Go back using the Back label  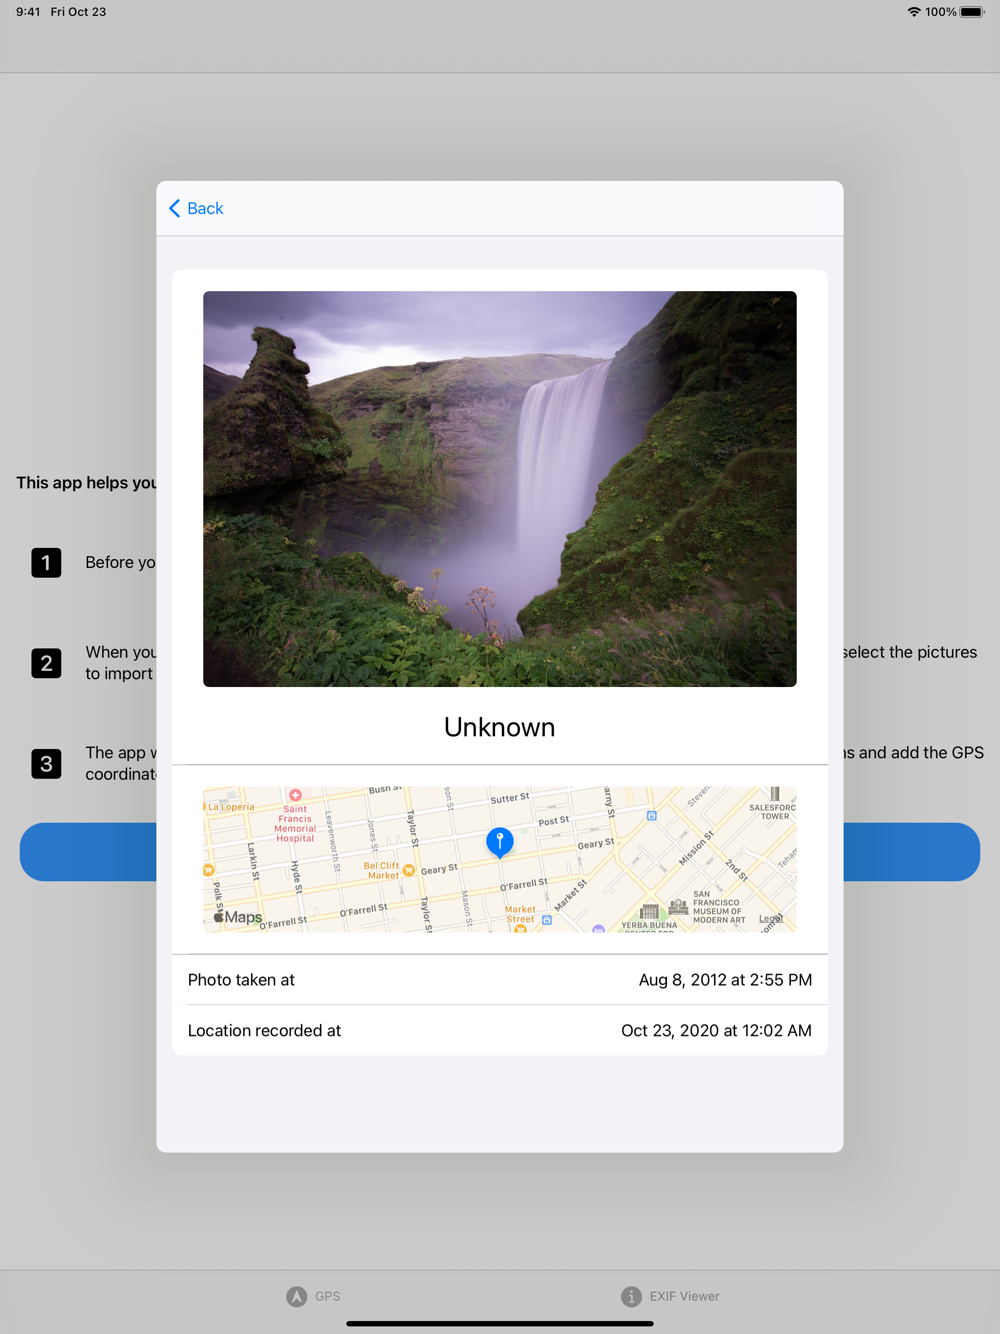(x=205, y=208)
